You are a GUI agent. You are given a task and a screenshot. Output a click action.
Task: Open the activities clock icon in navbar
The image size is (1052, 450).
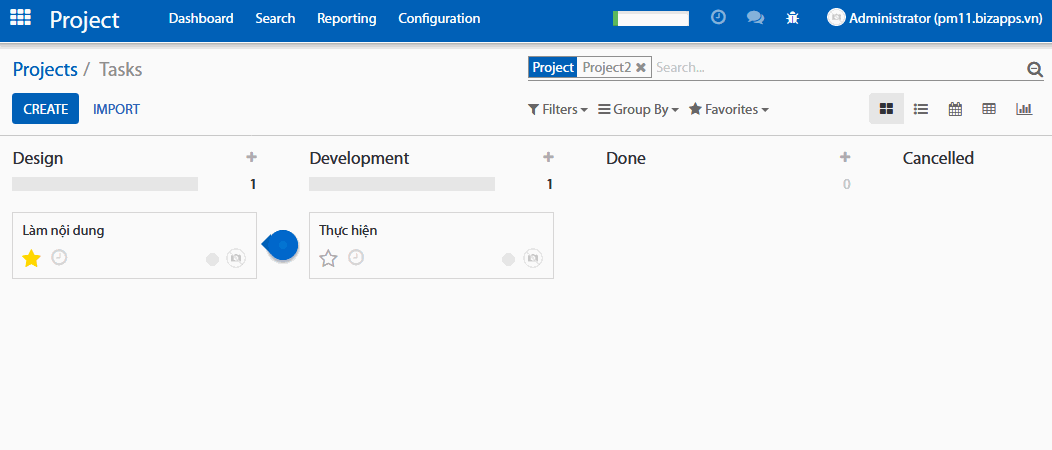[x=718, y=18]
